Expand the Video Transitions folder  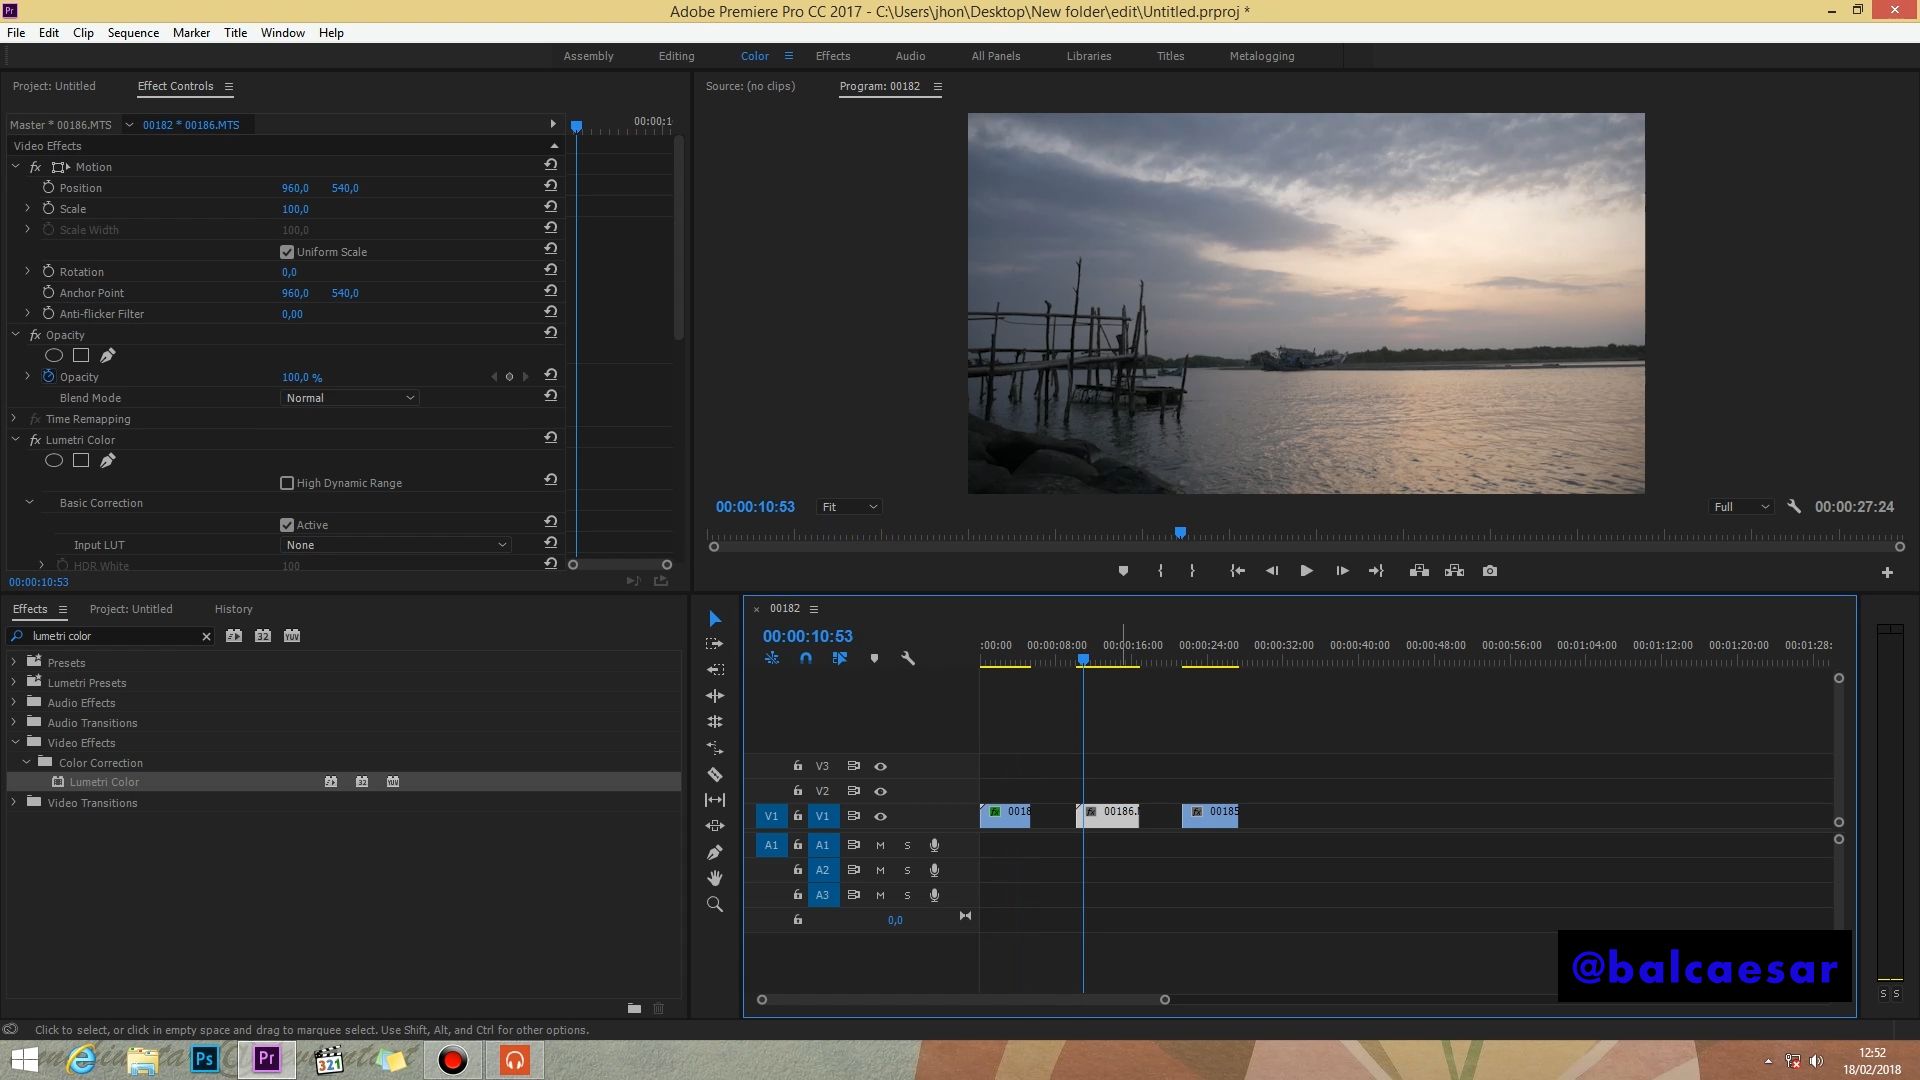(x=14, y=802)
